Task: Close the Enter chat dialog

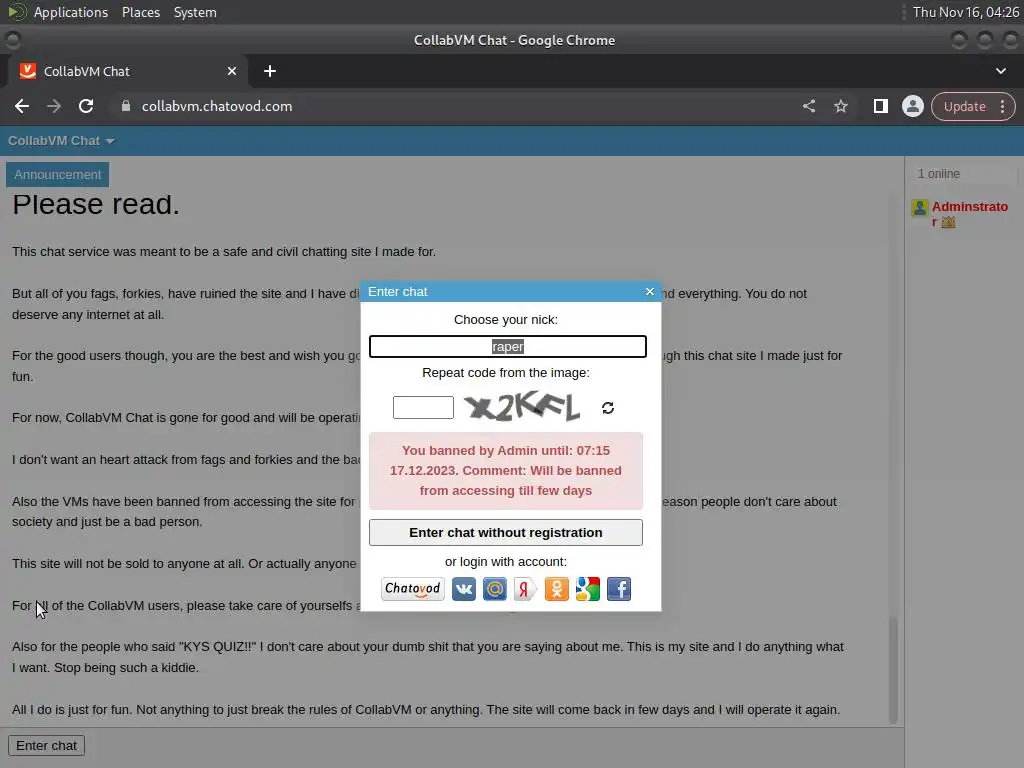Action: (649, 291)
